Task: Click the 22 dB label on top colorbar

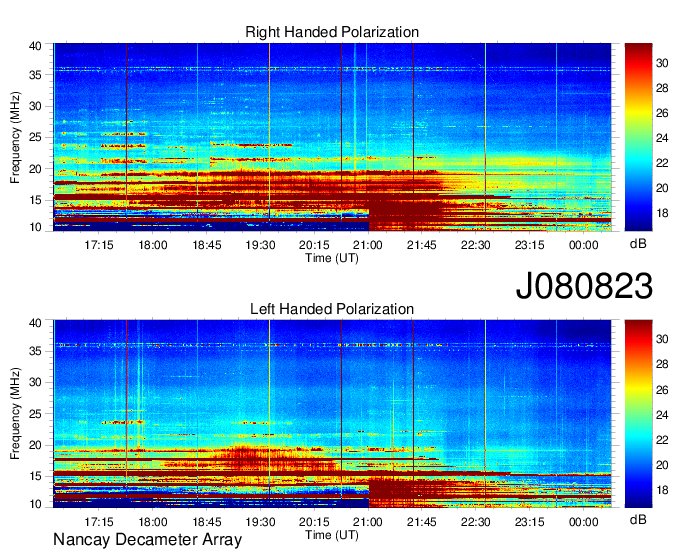Action: coord(662,163)
